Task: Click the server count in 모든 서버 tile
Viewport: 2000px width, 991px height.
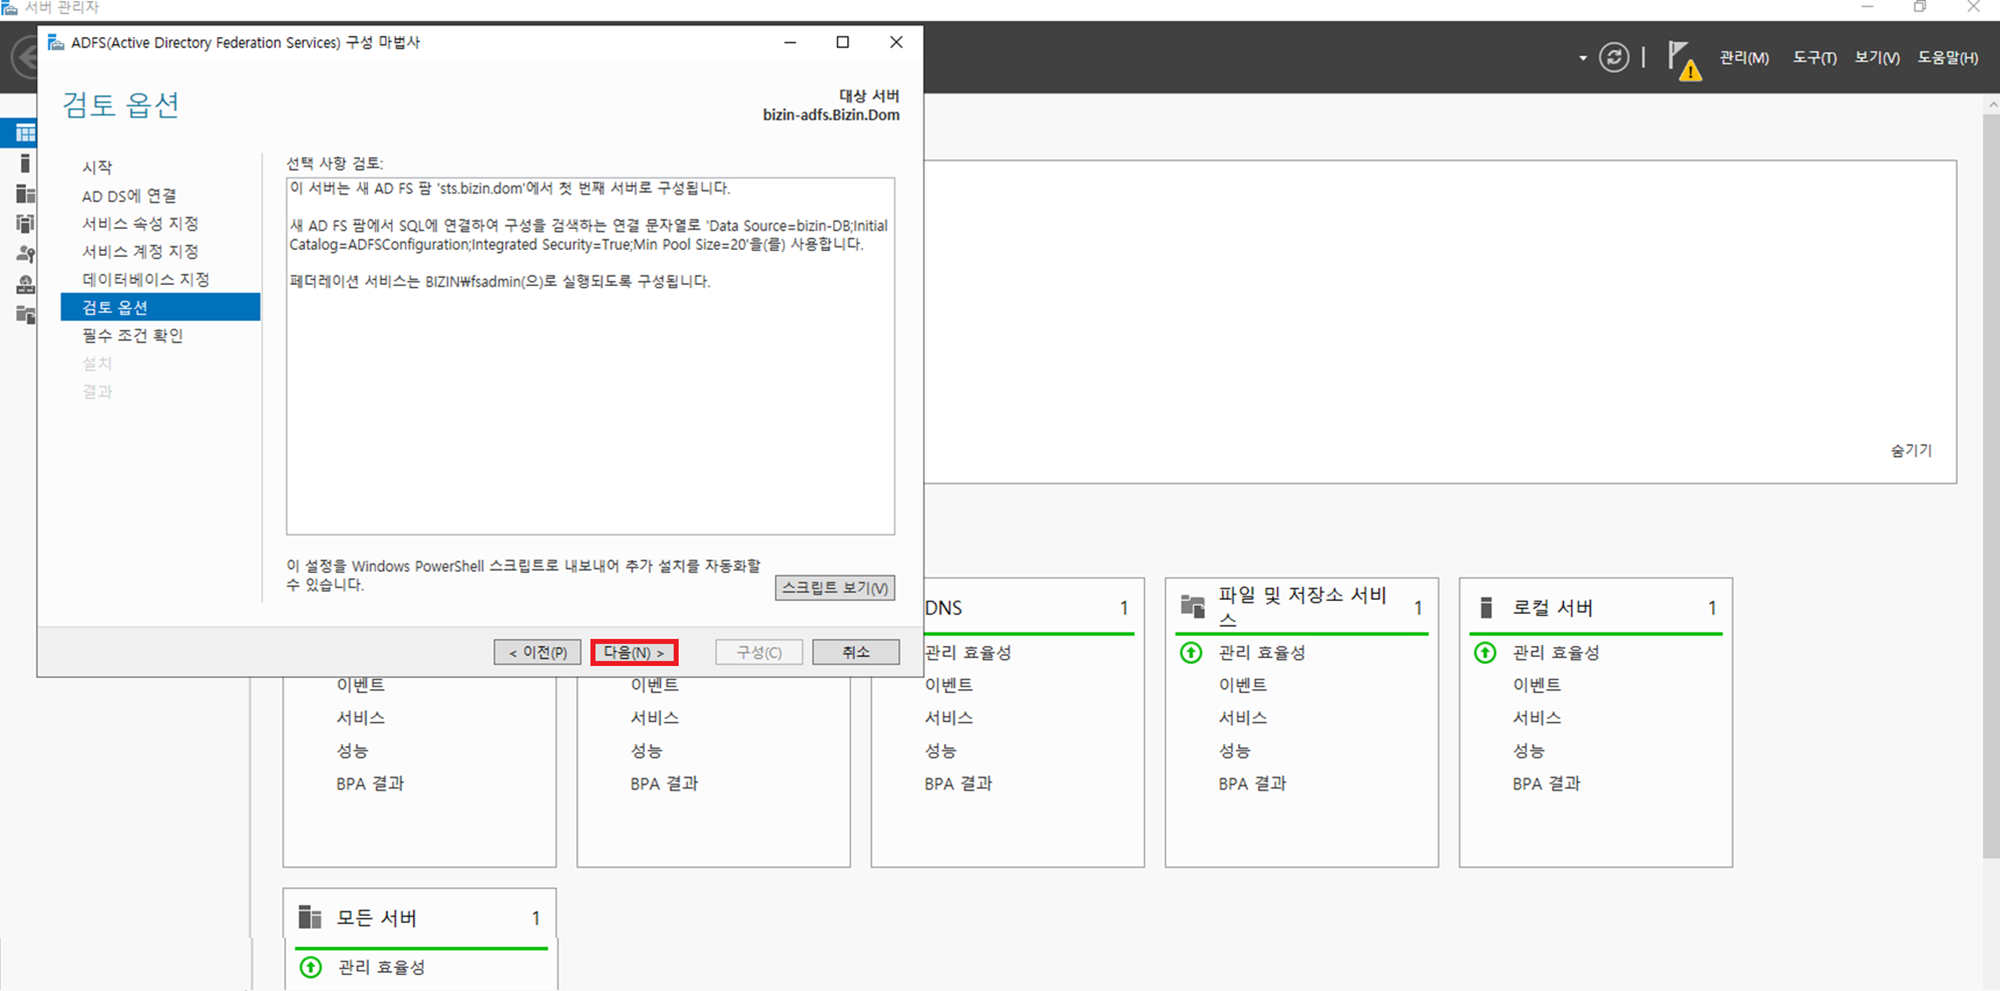Action: 536,918
